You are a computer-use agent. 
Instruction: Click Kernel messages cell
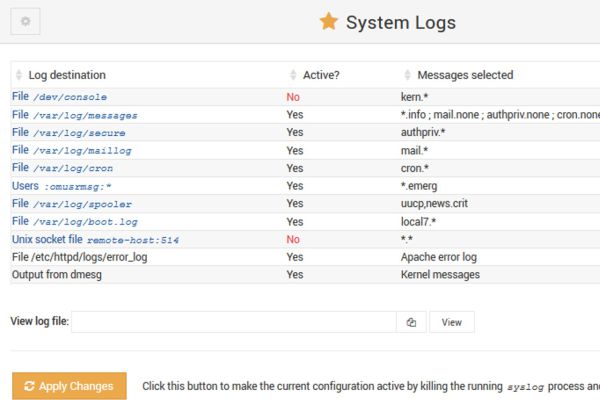pyautogui.click(x=440, y=275)
